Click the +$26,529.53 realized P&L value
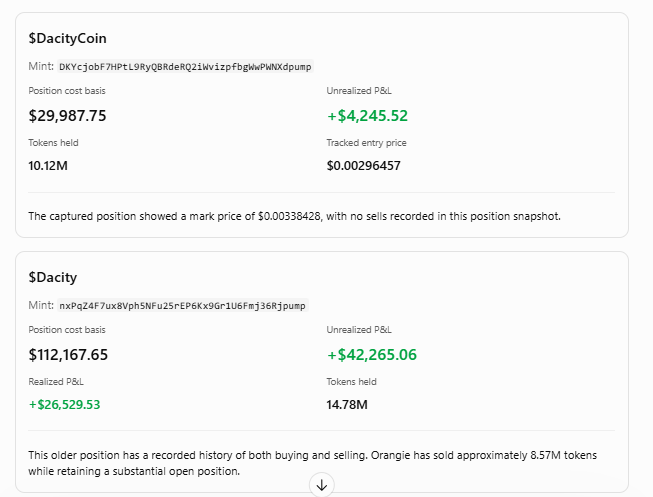 point(64,405)
